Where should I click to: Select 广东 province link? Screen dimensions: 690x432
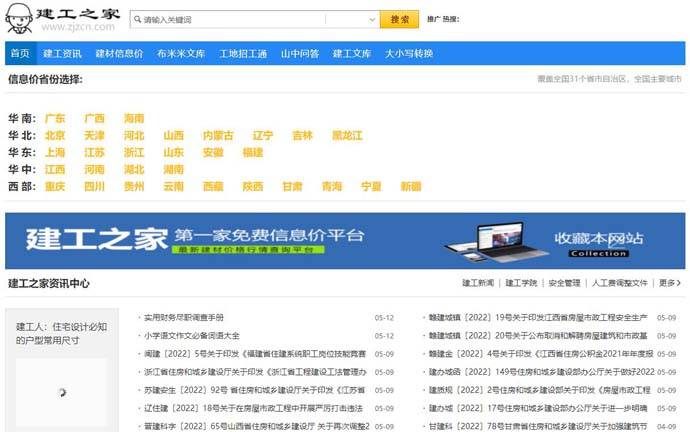click(x=55, y=118)
